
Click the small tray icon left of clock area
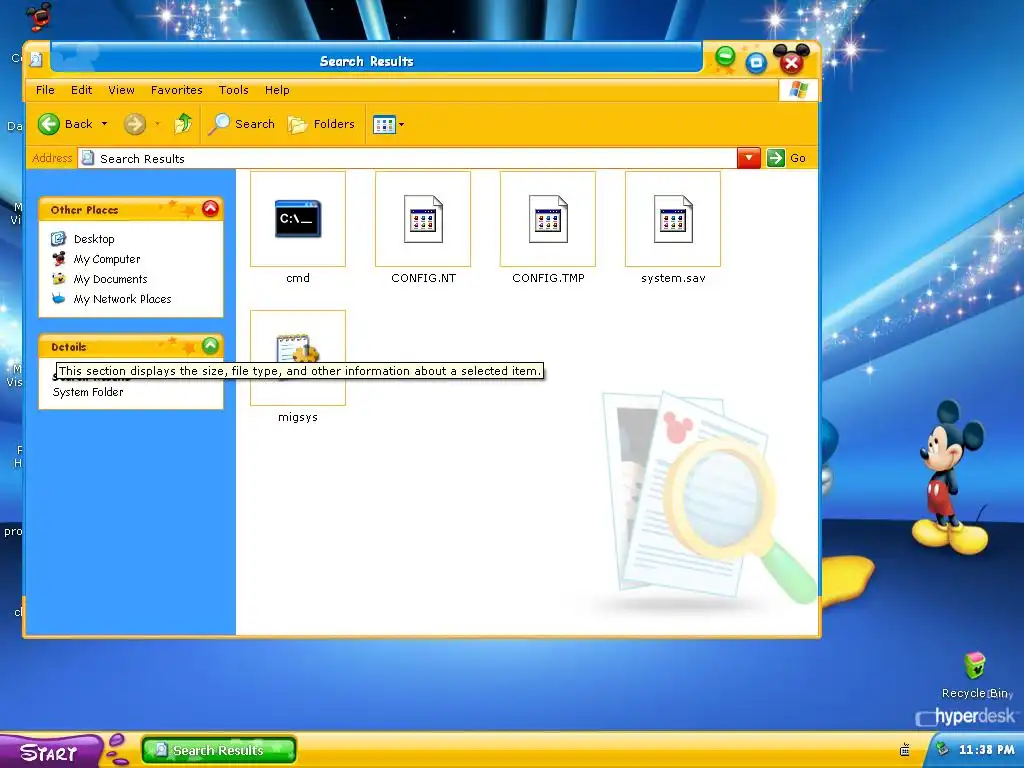coord(904,750)
